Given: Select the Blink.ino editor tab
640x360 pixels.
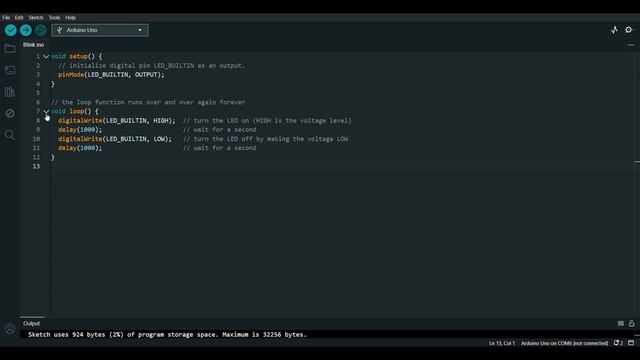Looking at the screenshot, I should 33,45.
